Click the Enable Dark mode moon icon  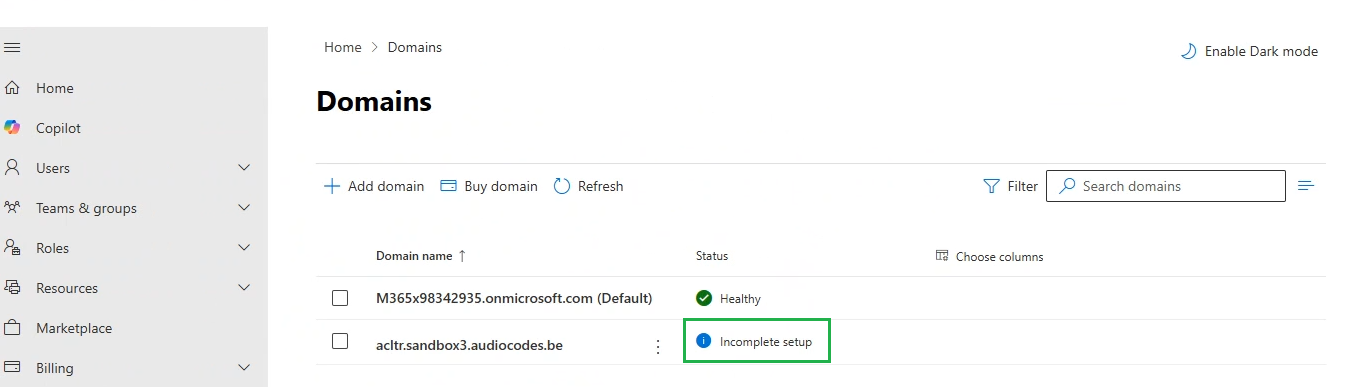pos(1188,51)
